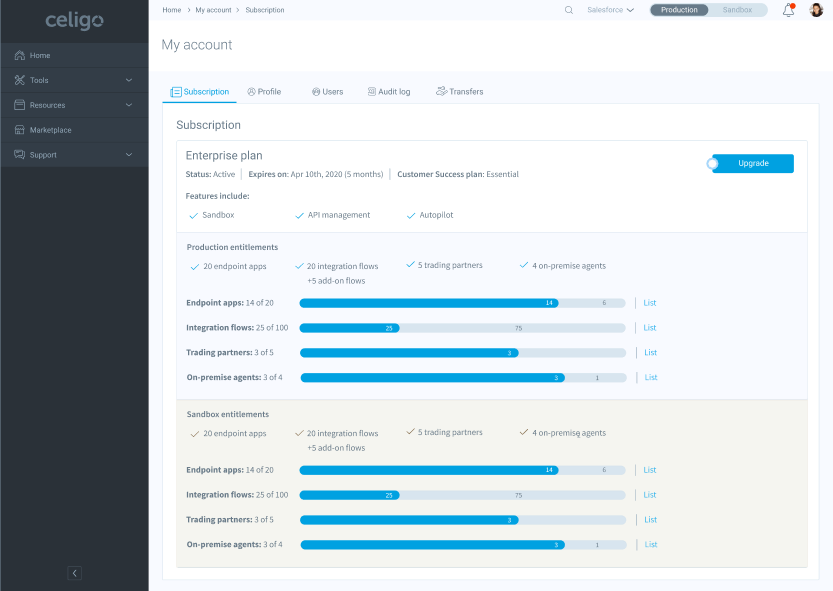Screen dimensions: 833x591
Task: Click the Transfers tab icon
Action: click(x=441, y=92)
